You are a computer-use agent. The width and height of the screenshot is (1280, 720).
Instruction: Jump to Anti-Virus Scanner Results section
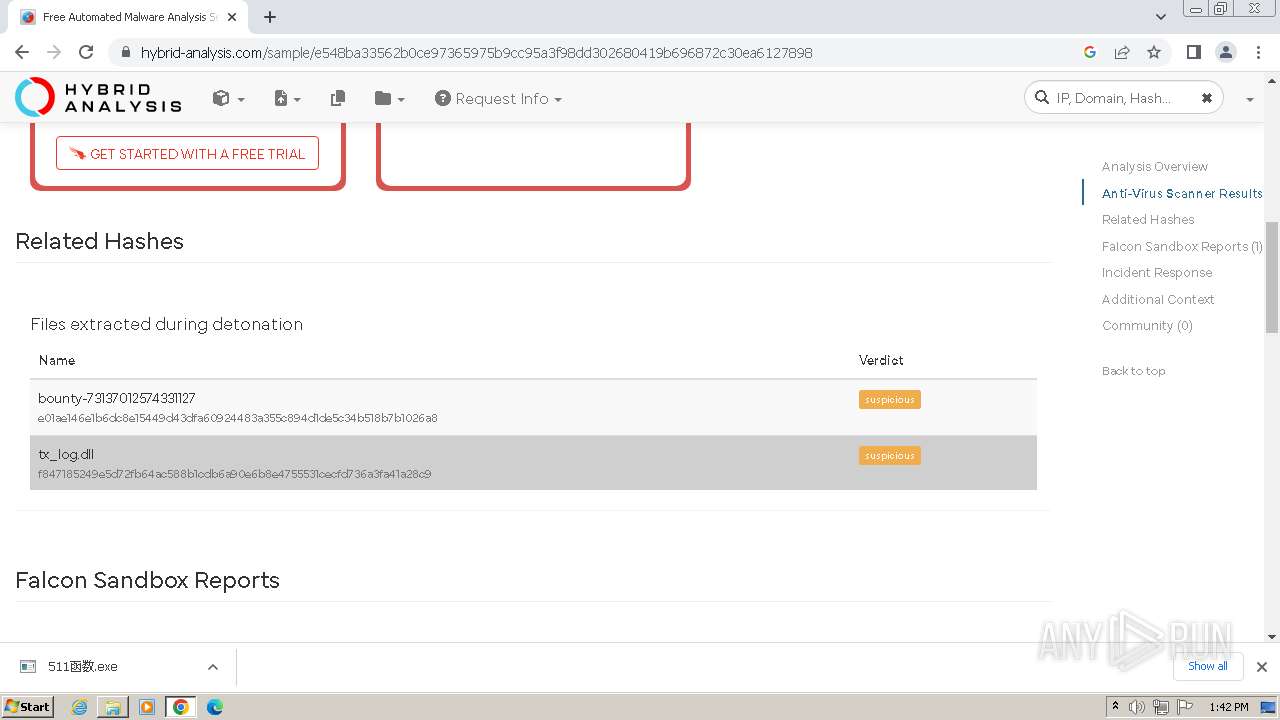click(1182, 193)
